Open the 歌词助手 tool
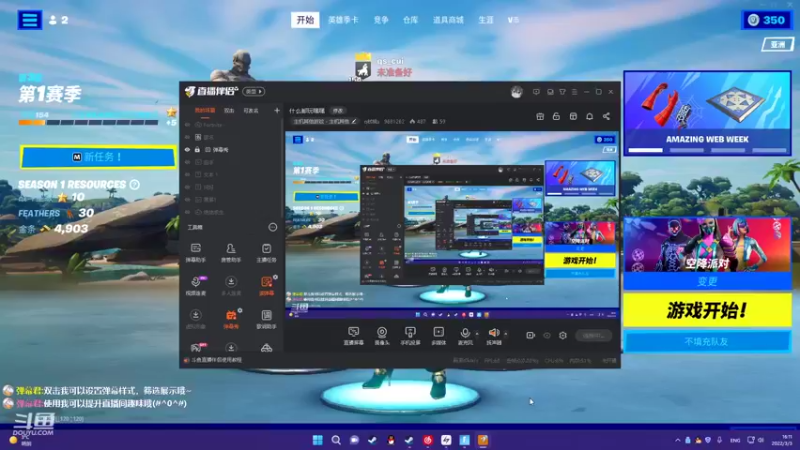Image resolution: width=800 pixels, height=450 pixels. pos(266,318)
